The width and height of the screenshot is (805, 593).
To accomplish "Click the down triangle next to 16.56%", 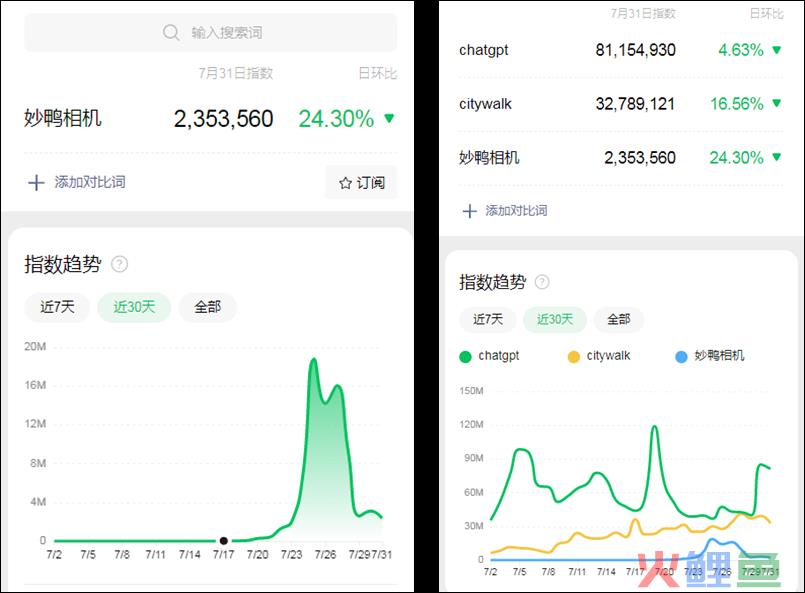I will (x=777, y=103).
